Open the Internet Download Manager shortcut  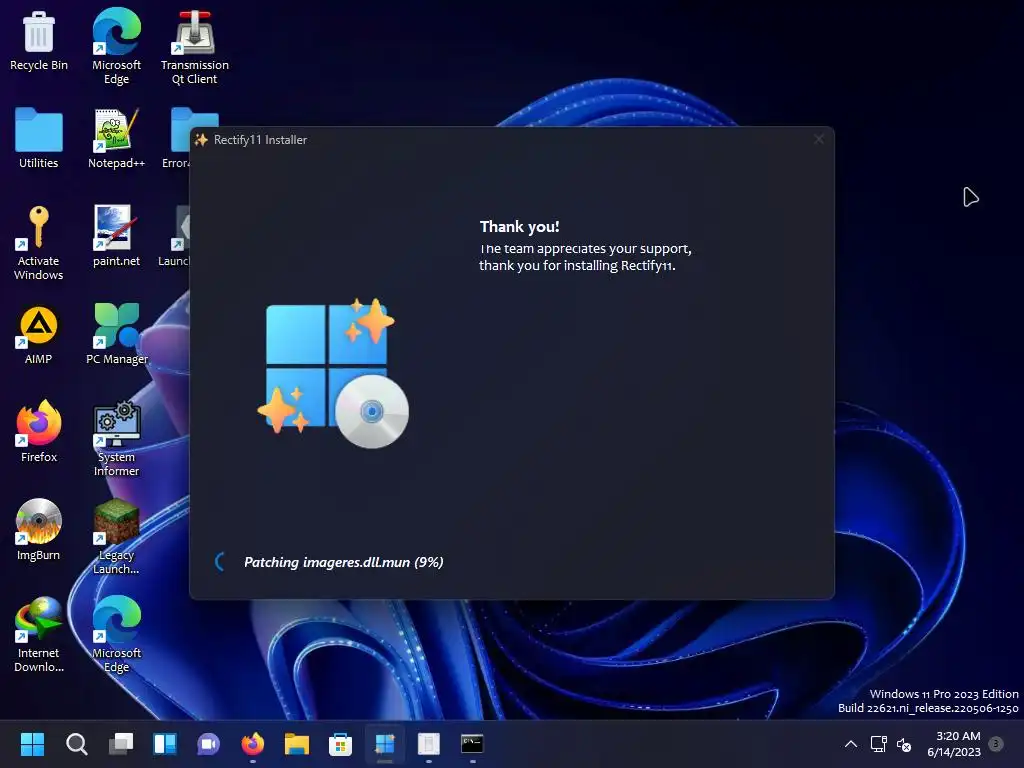(x=39, y=635)
